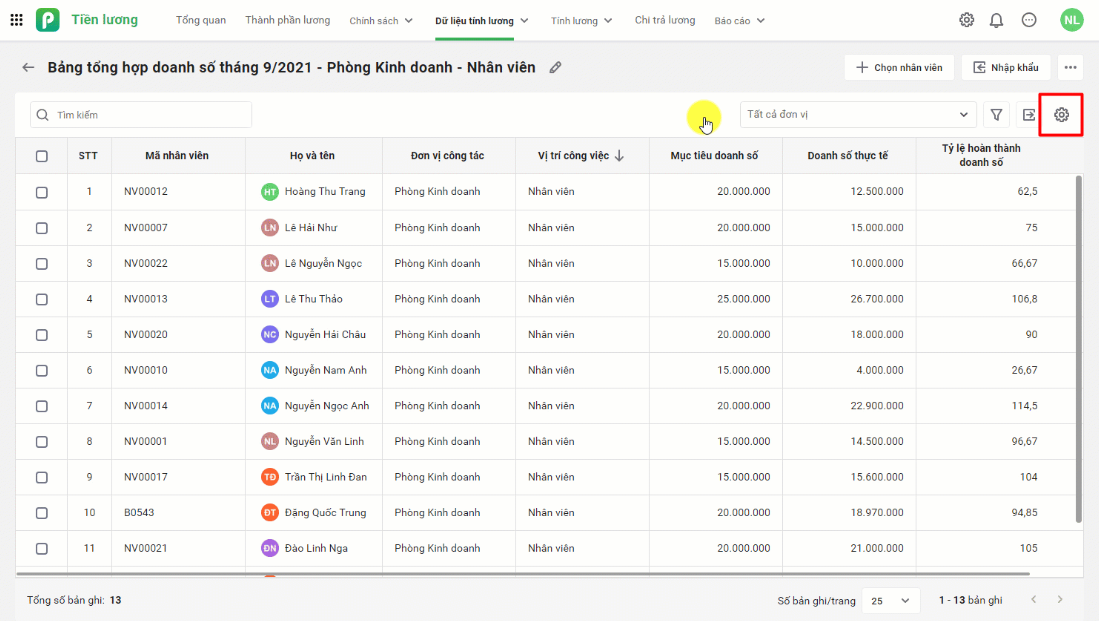
Task: Open the filter funnel icon
Action: [x=997, y=115]
